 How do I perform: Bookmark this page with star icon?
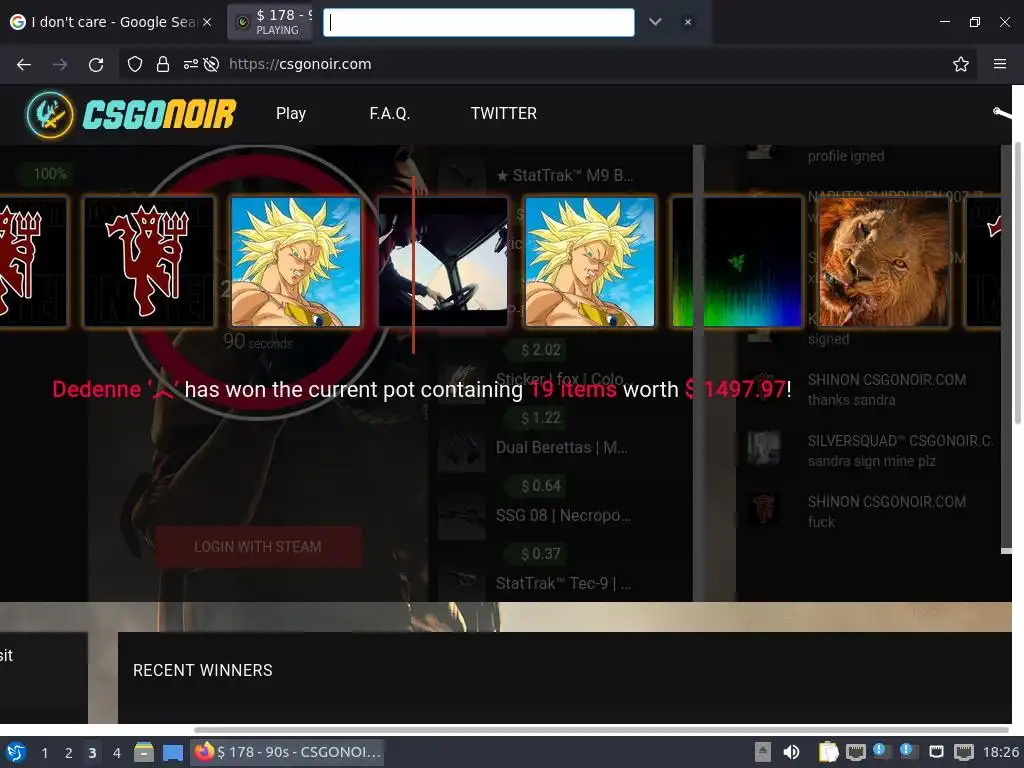click(960, 64)
